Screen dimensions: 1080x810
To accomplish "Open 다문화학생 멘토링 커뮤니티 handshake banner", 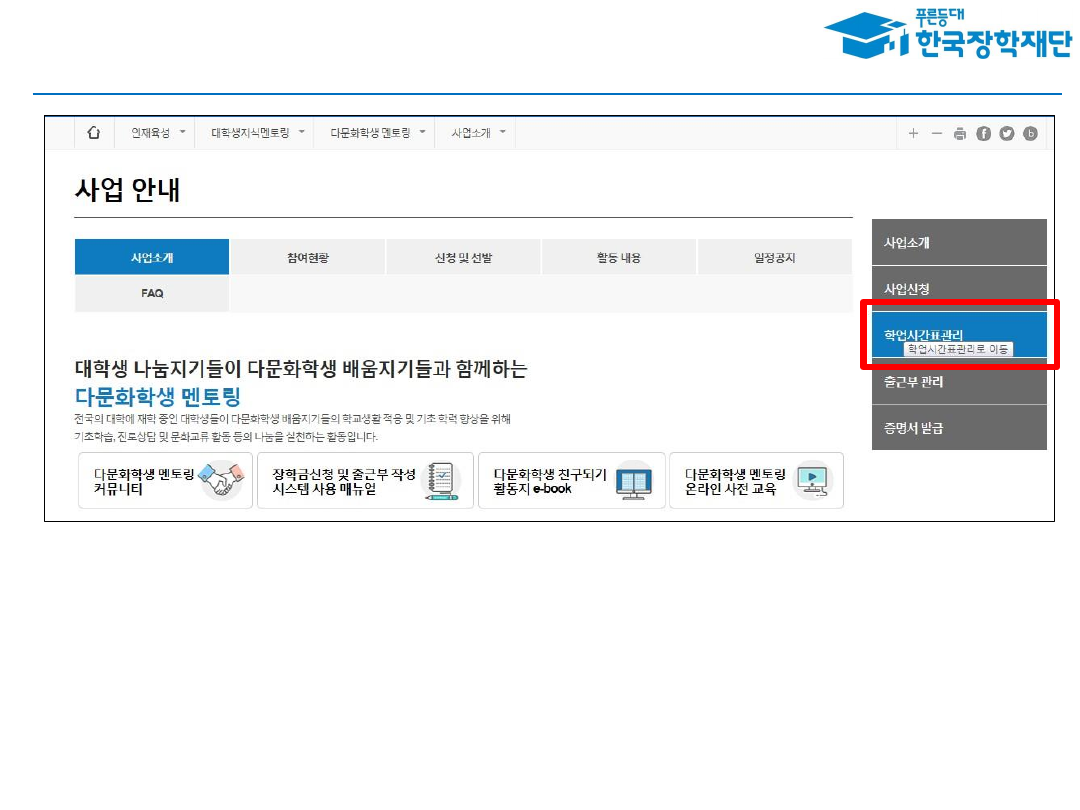I will 166,481.
